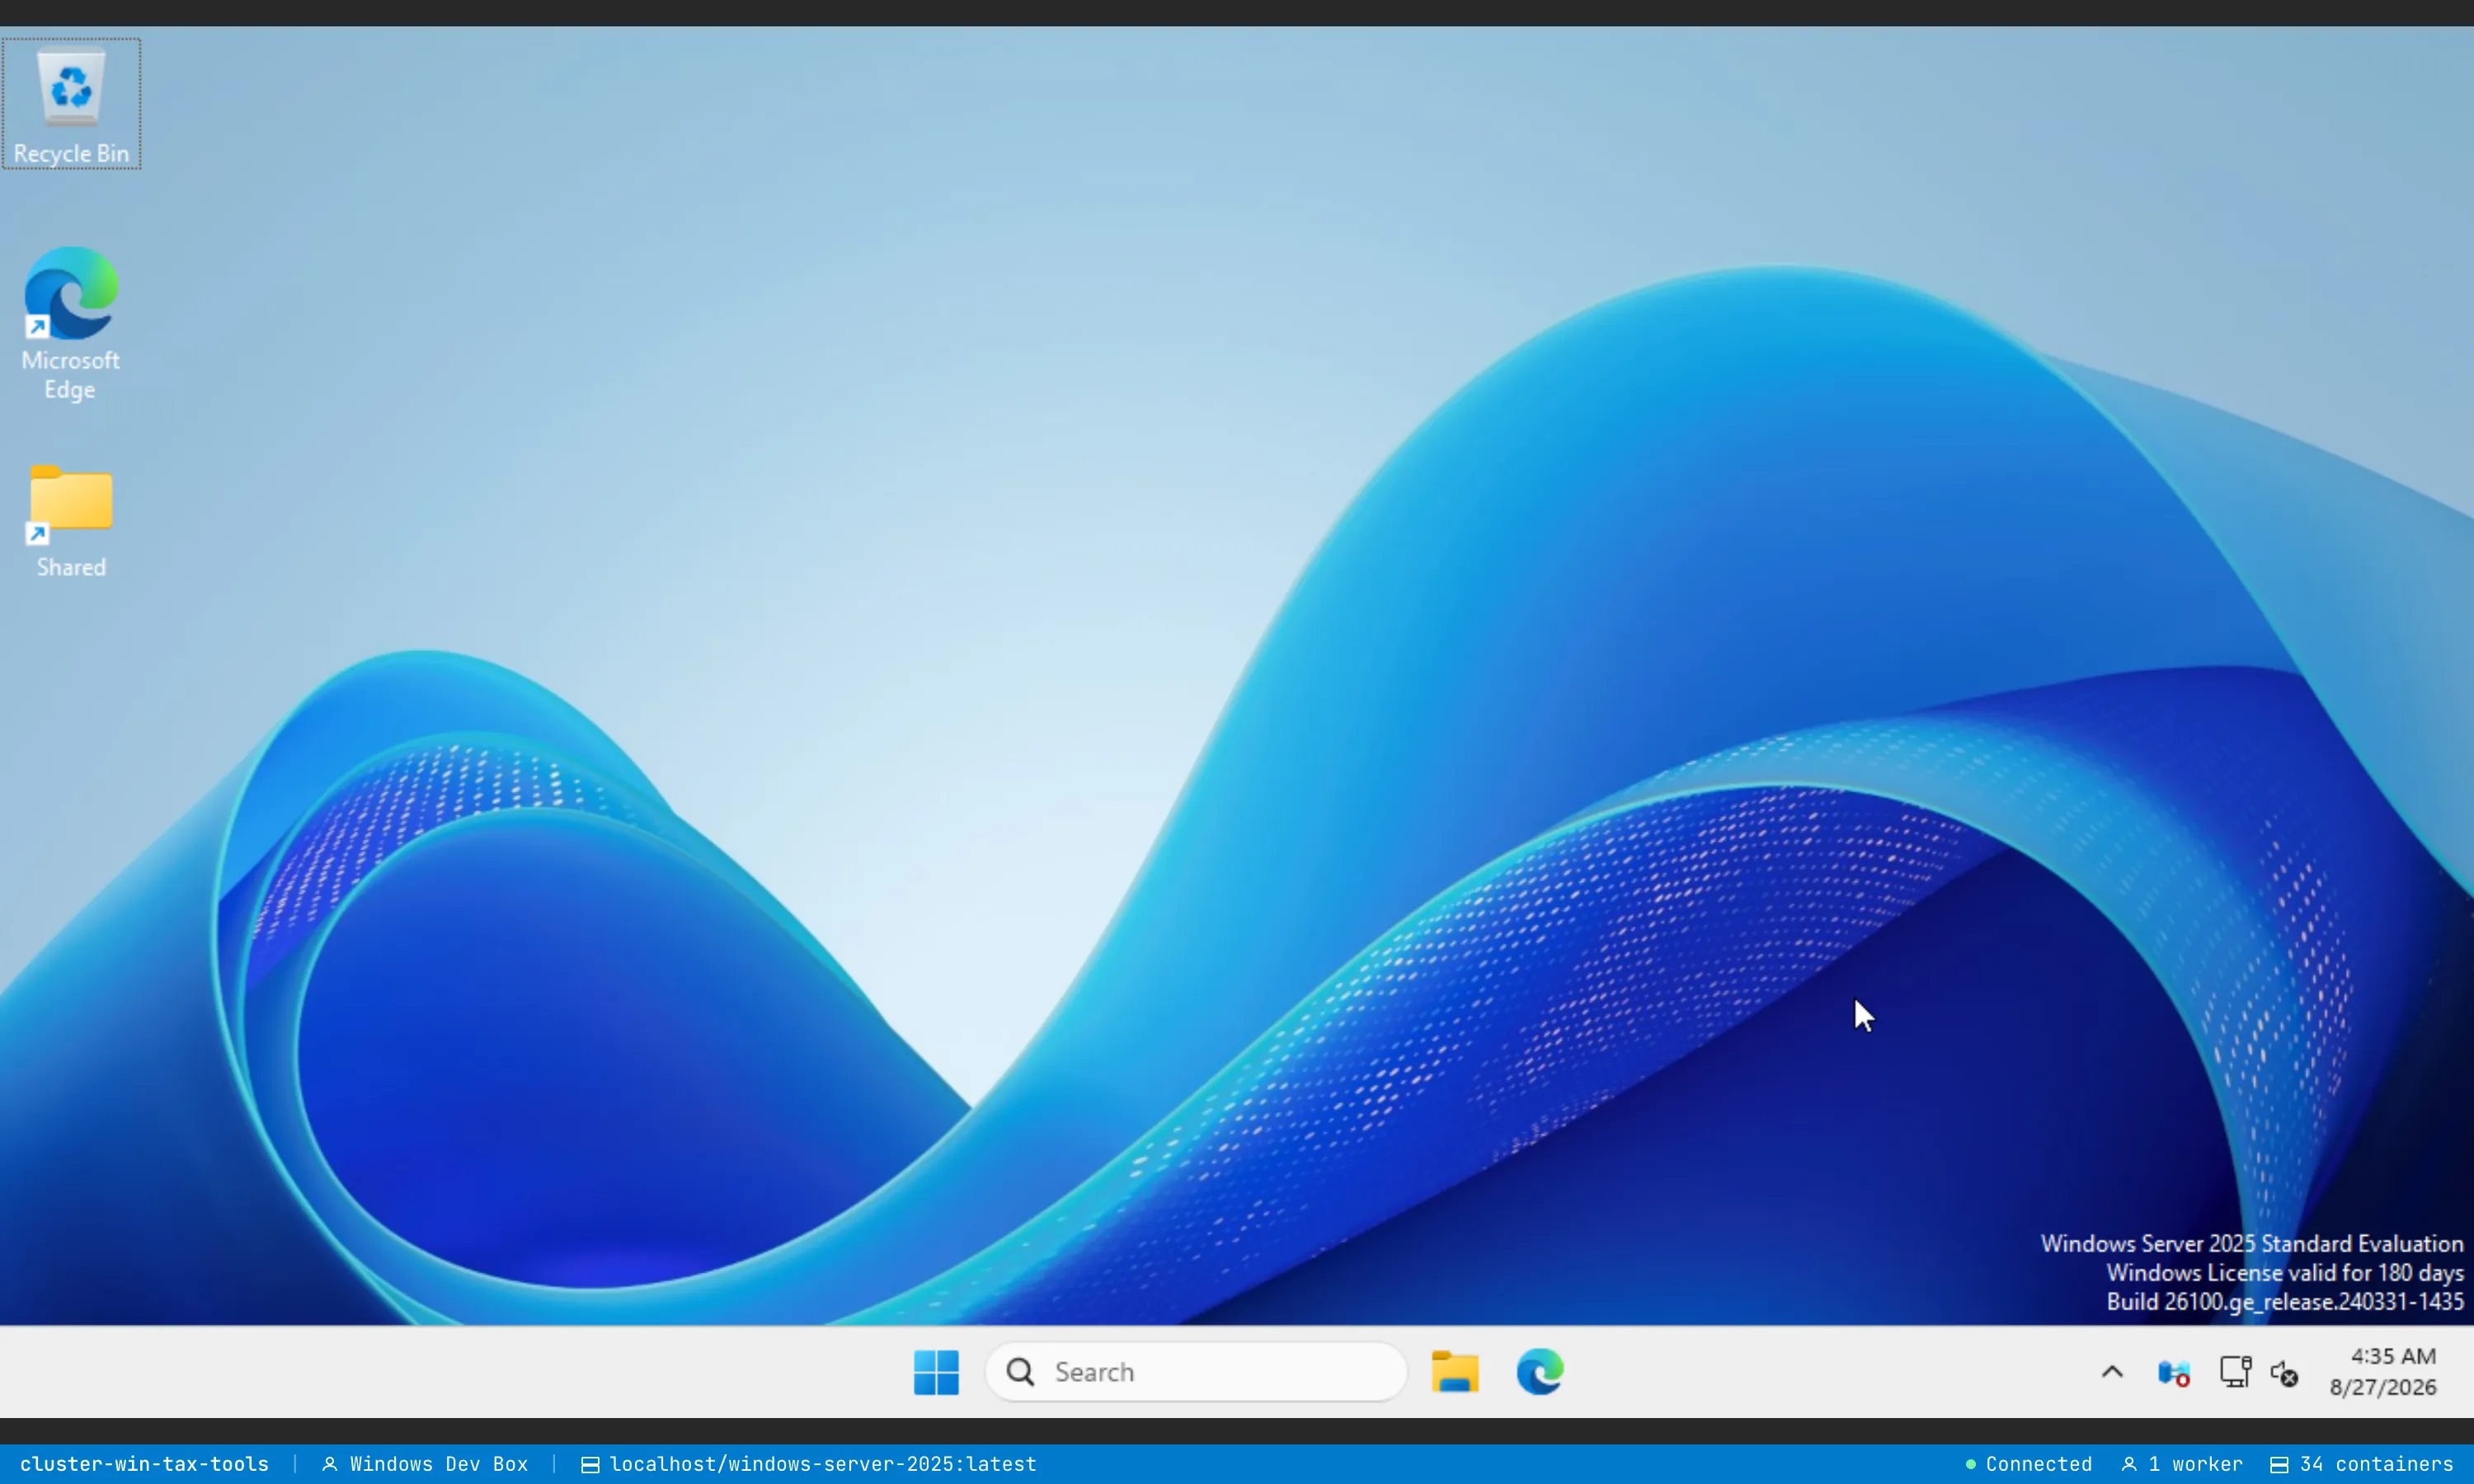Select the Recycle Bin desktop icon
This screenshot has height=1484, width=2474.
pyautogui.click(x=71, y=104)
